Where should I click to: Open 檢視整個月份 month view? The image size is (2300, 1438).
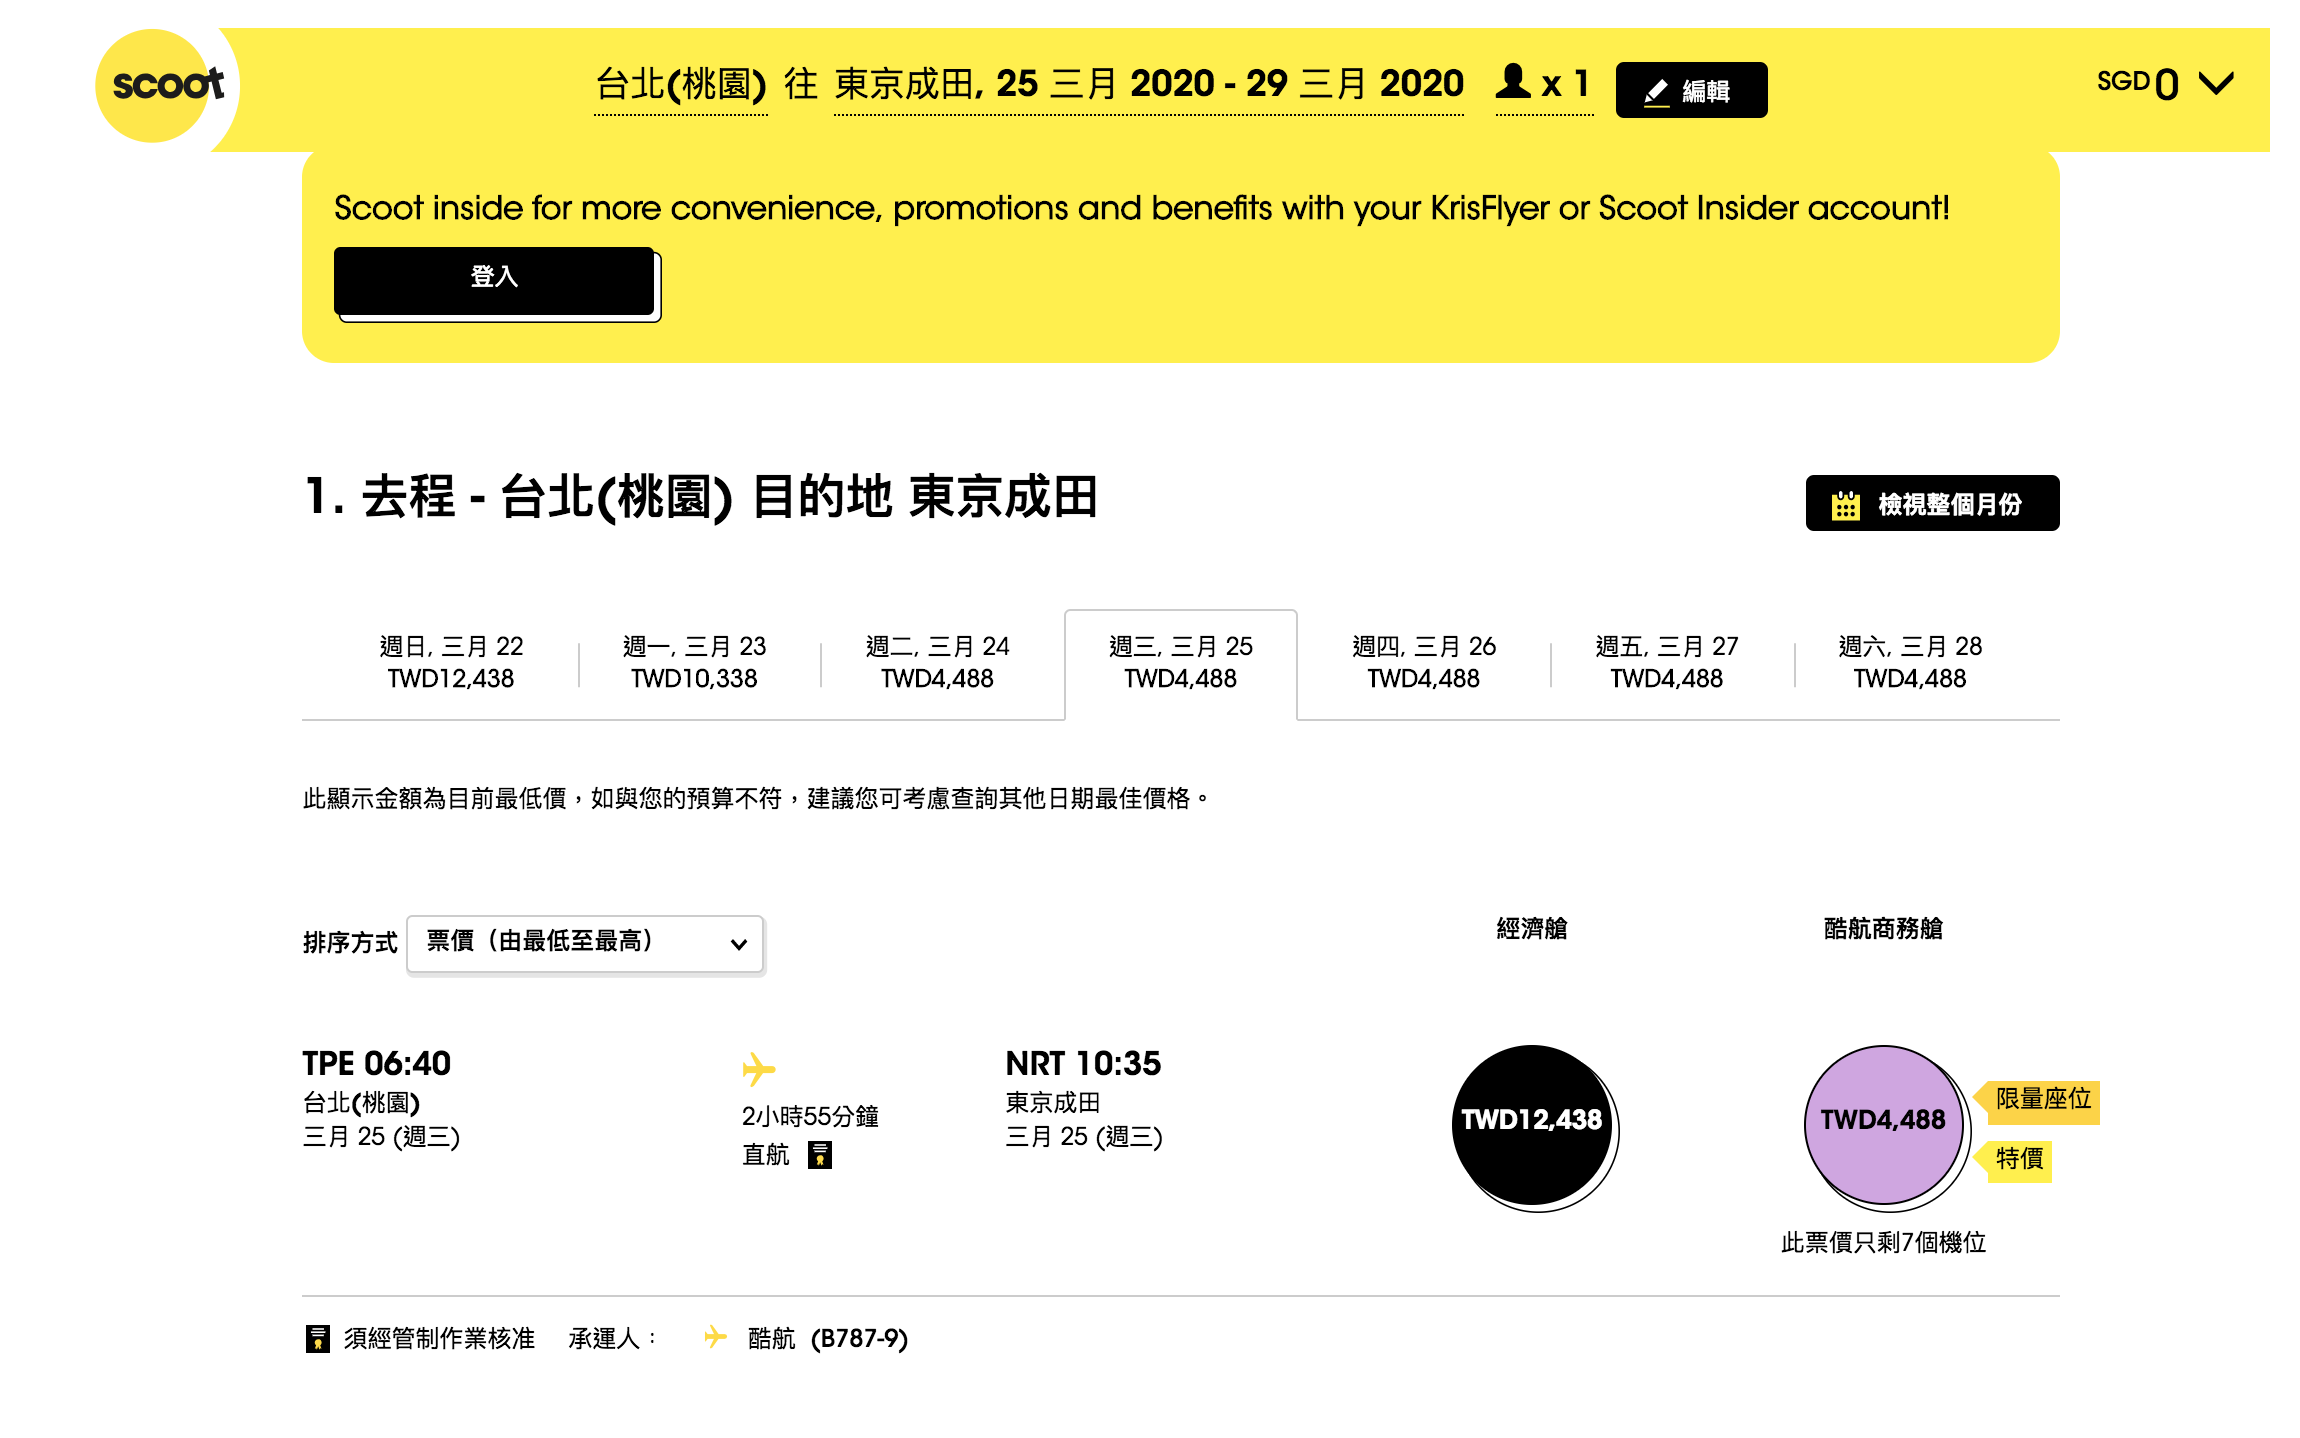point(1932,503)
